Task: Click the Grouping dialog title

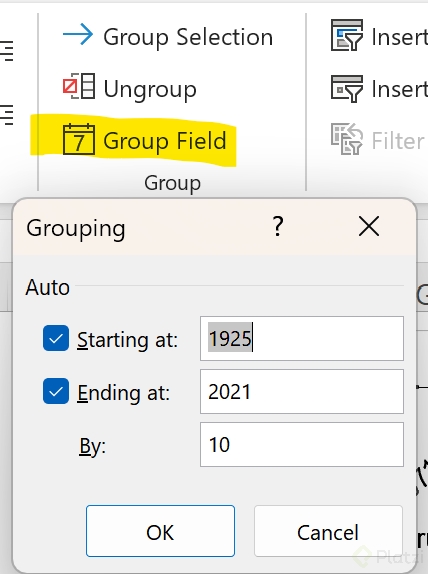Action: [x=76, y=228]
